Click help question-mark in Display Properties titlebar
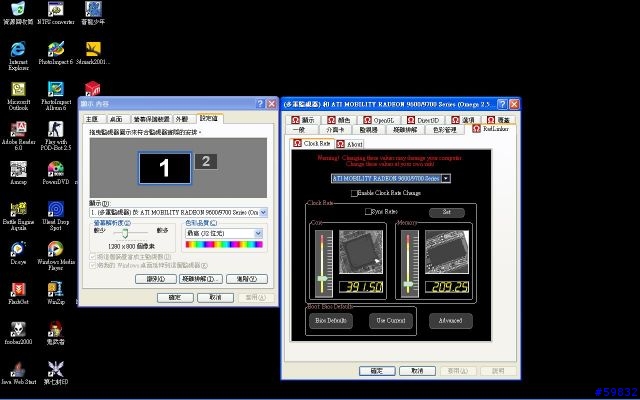The height and width of the screenshot is (400, 640). 260,104
